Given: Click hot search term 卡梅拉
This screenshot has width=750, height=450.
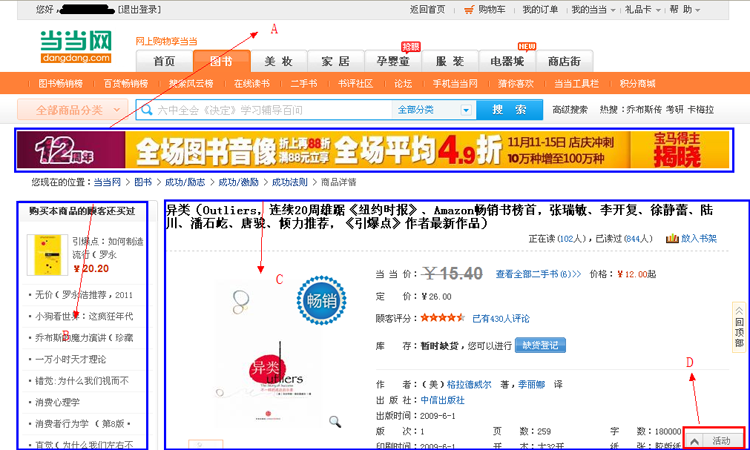Looking at the screenshot, I should (700, 110).
